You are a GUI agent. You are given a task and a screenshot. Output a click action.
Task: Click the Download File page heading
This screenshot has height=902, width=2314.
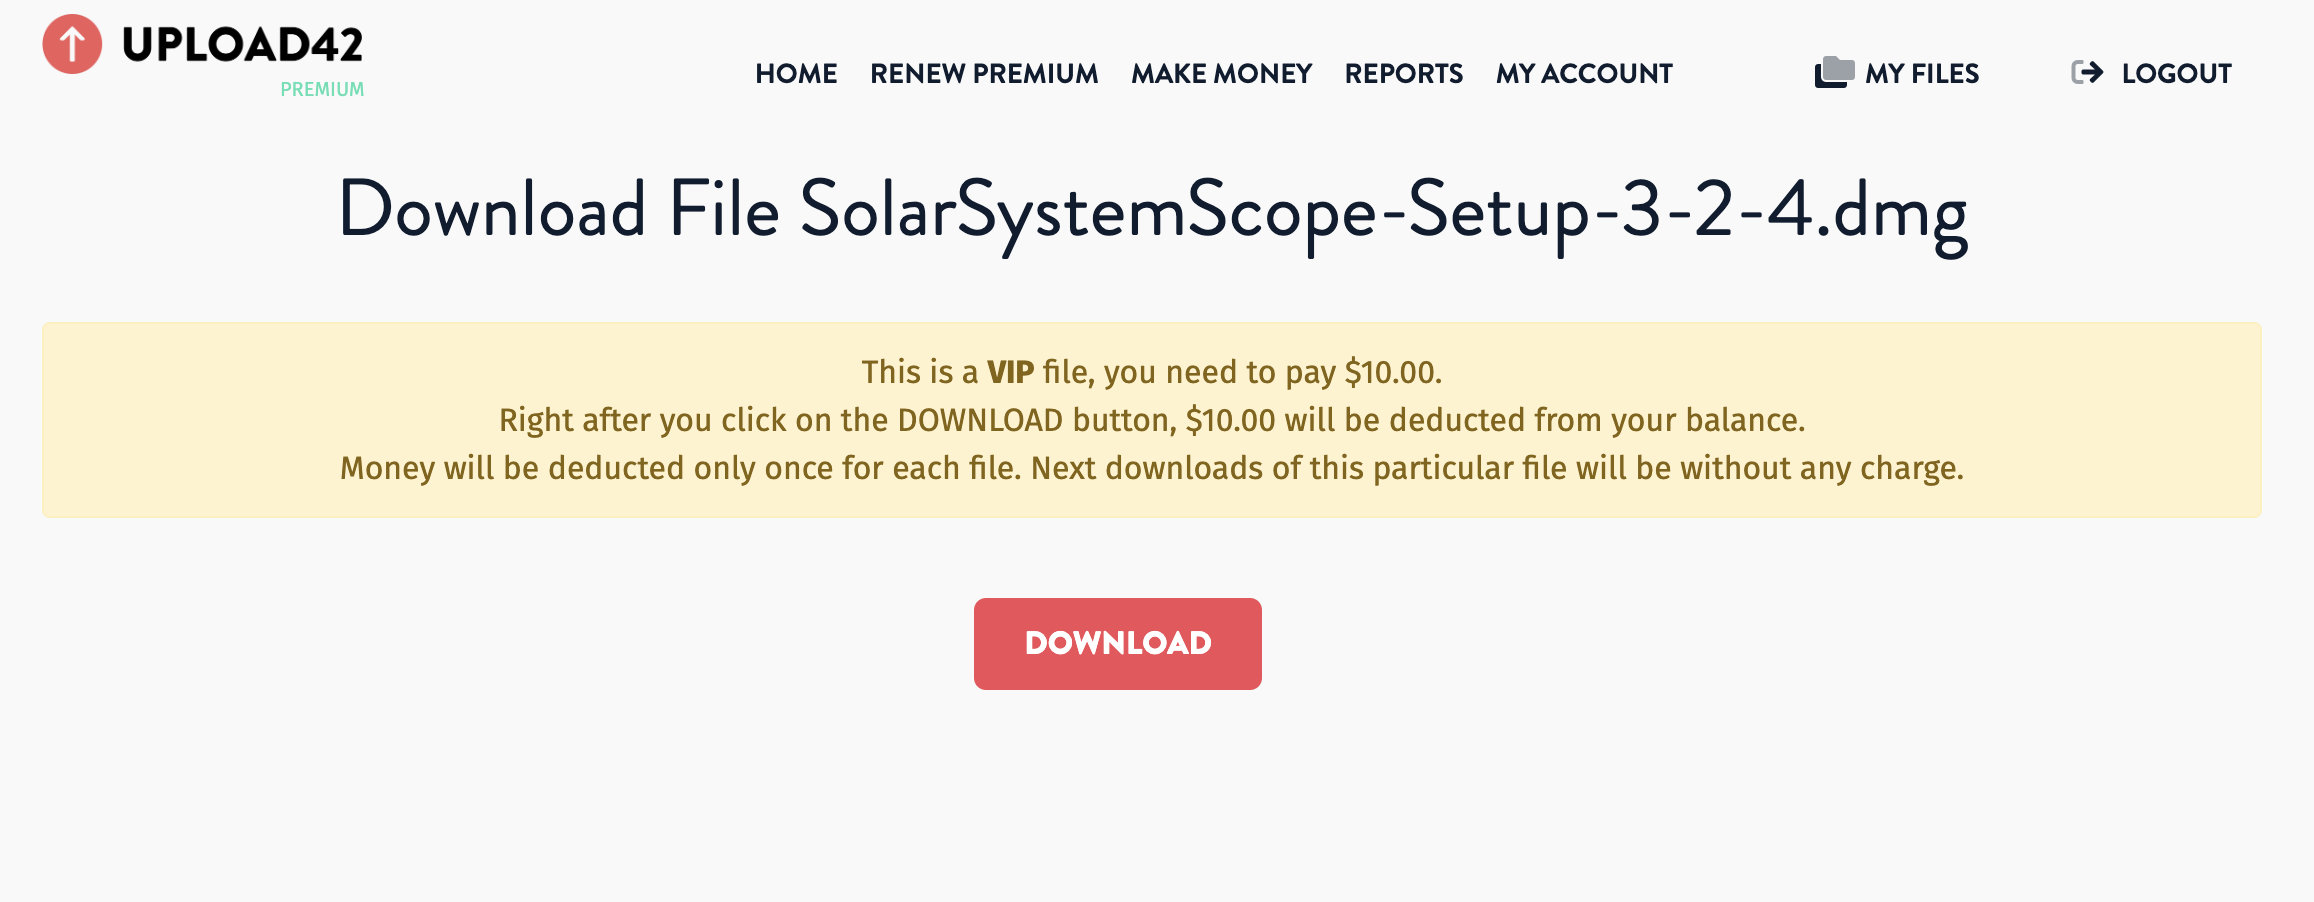pyautogui.click(x=1153, y=211)
